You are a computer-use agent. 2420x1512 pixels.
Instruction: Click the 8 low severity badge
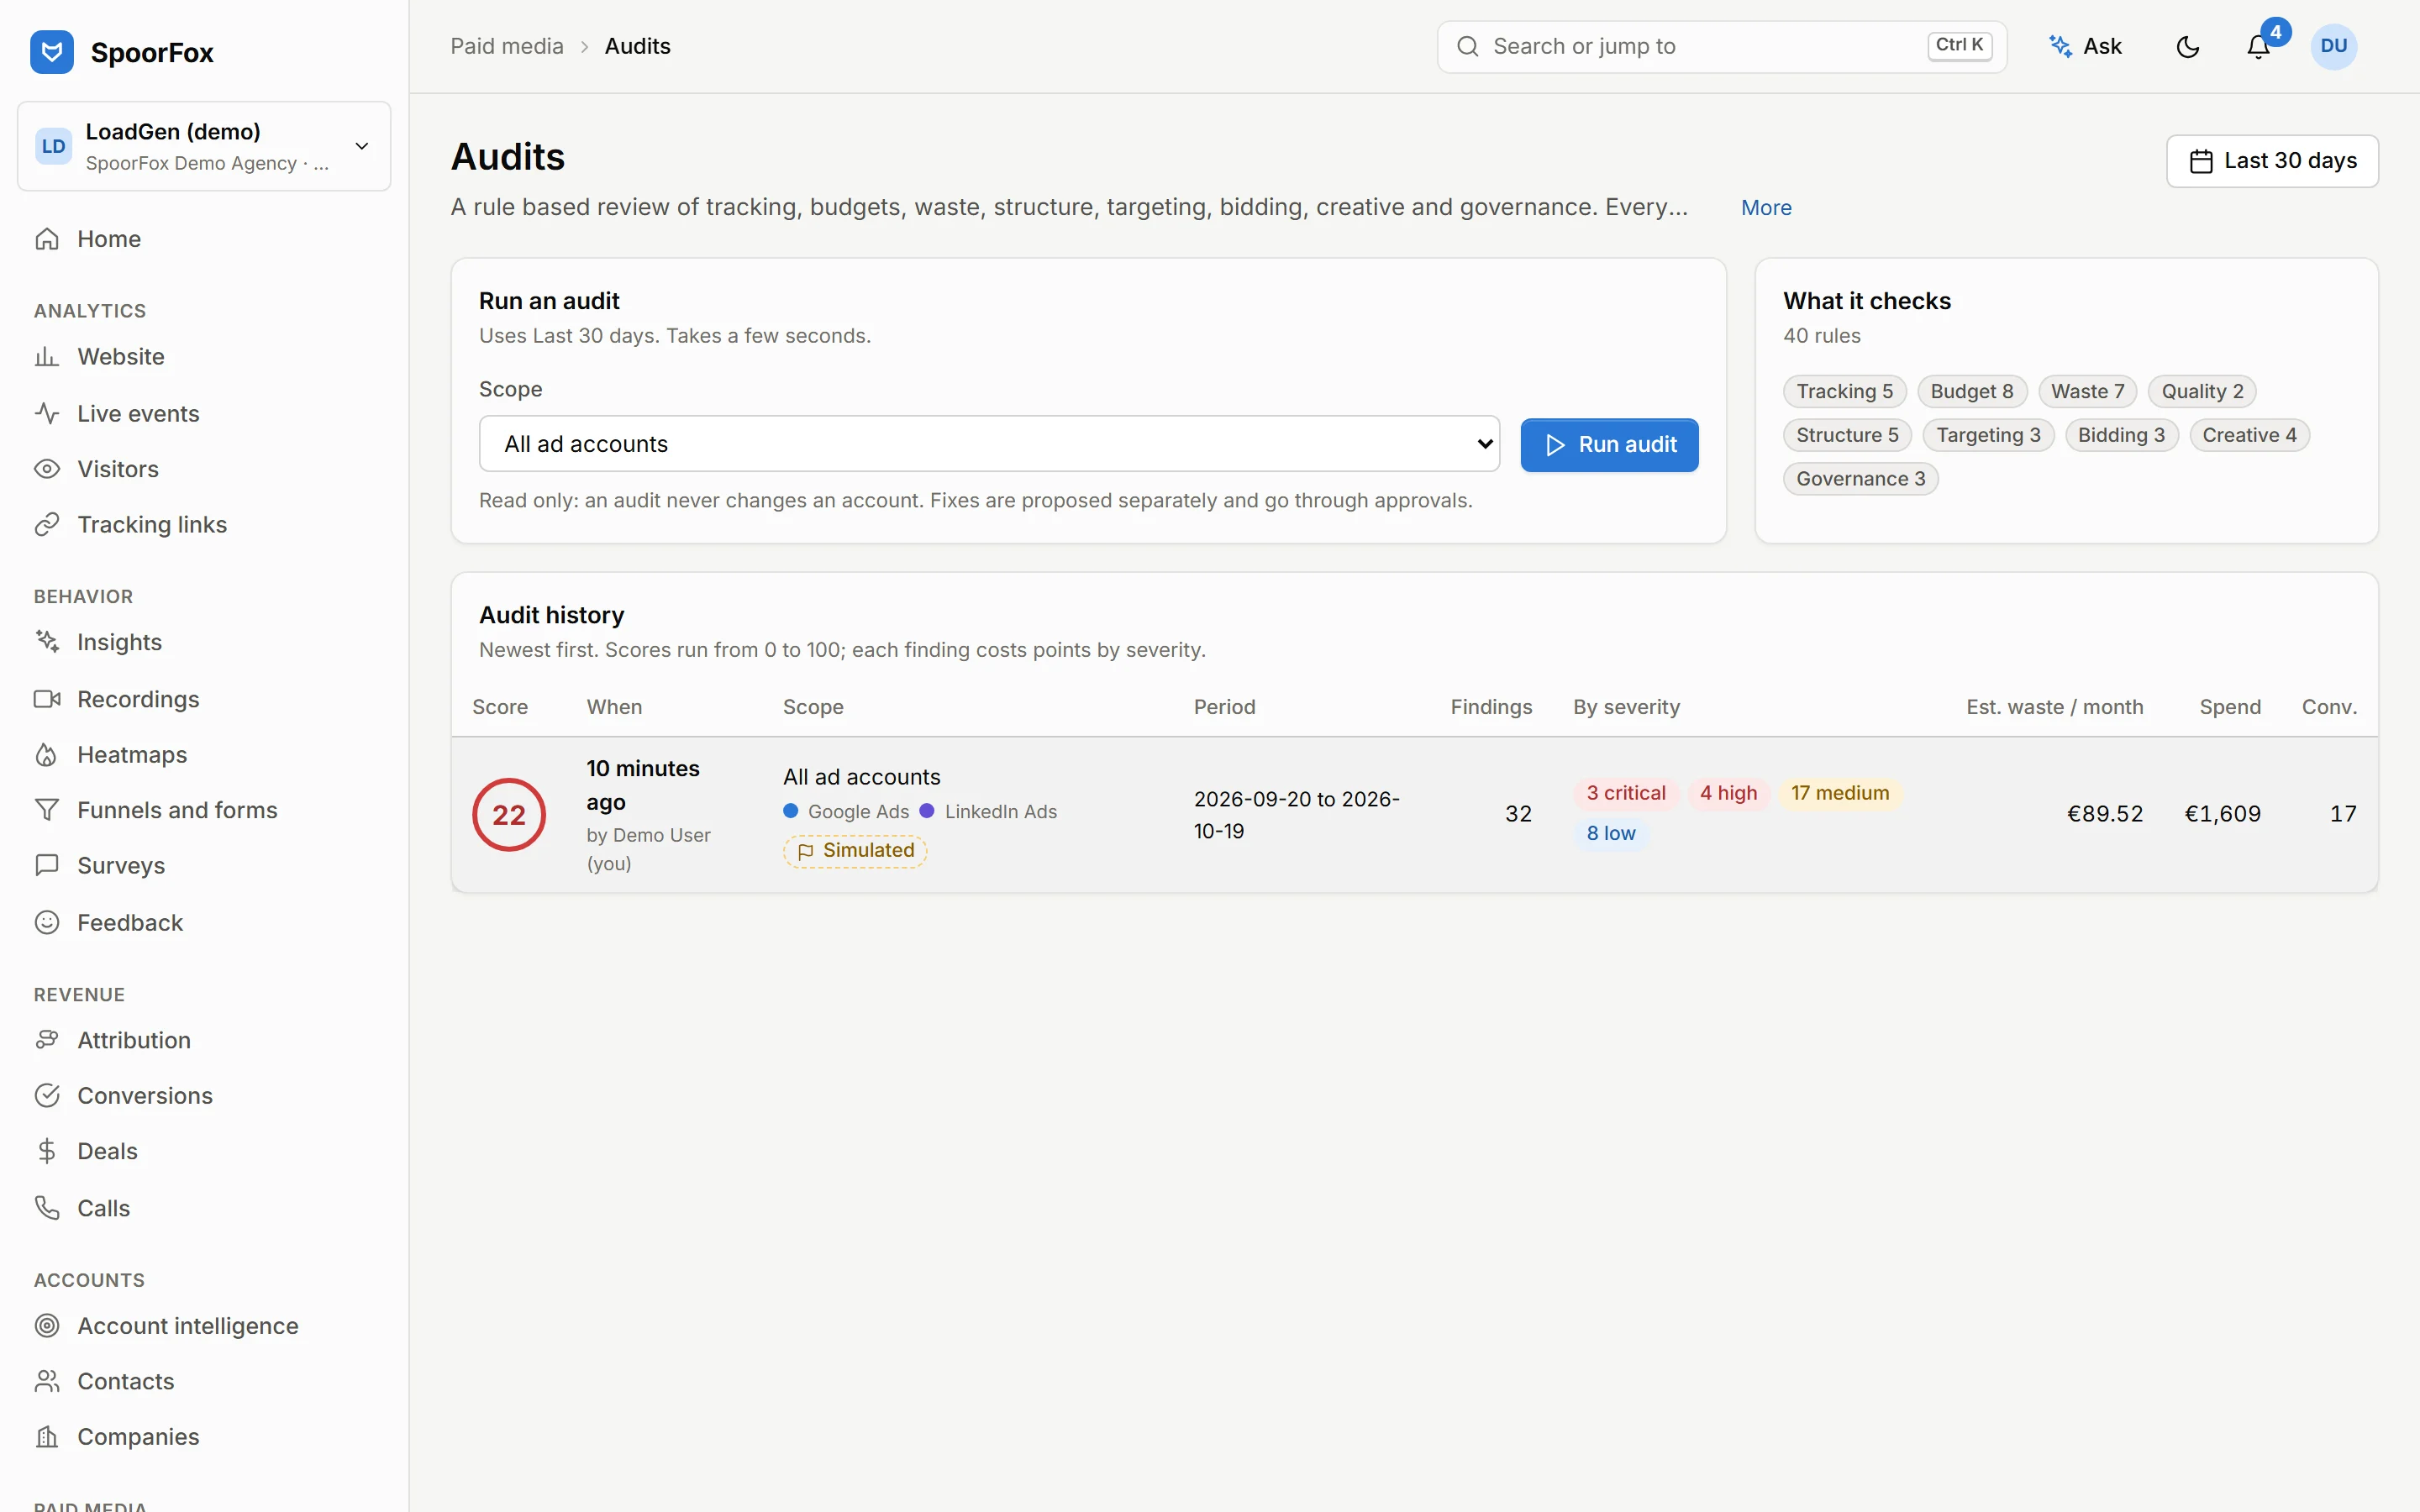coord(1611,833)
